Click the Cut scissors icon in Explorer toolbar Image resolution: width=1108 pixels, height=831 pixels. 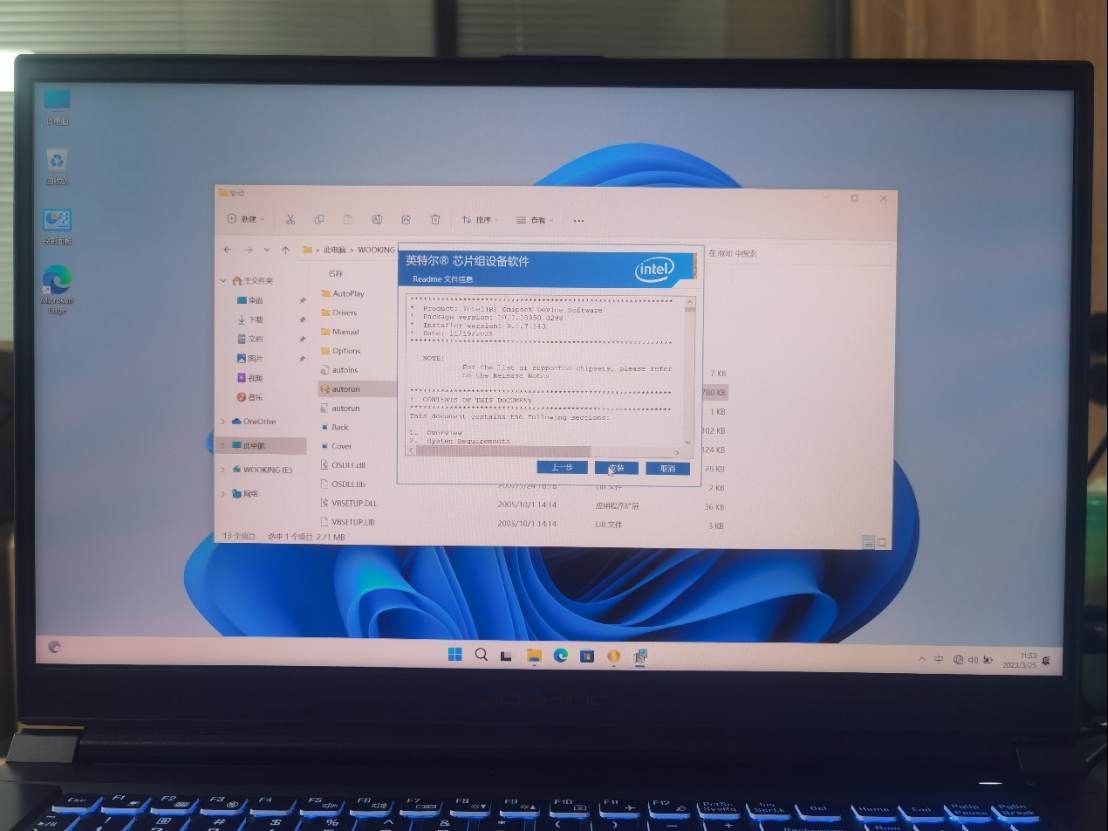[x=290, y=219]
